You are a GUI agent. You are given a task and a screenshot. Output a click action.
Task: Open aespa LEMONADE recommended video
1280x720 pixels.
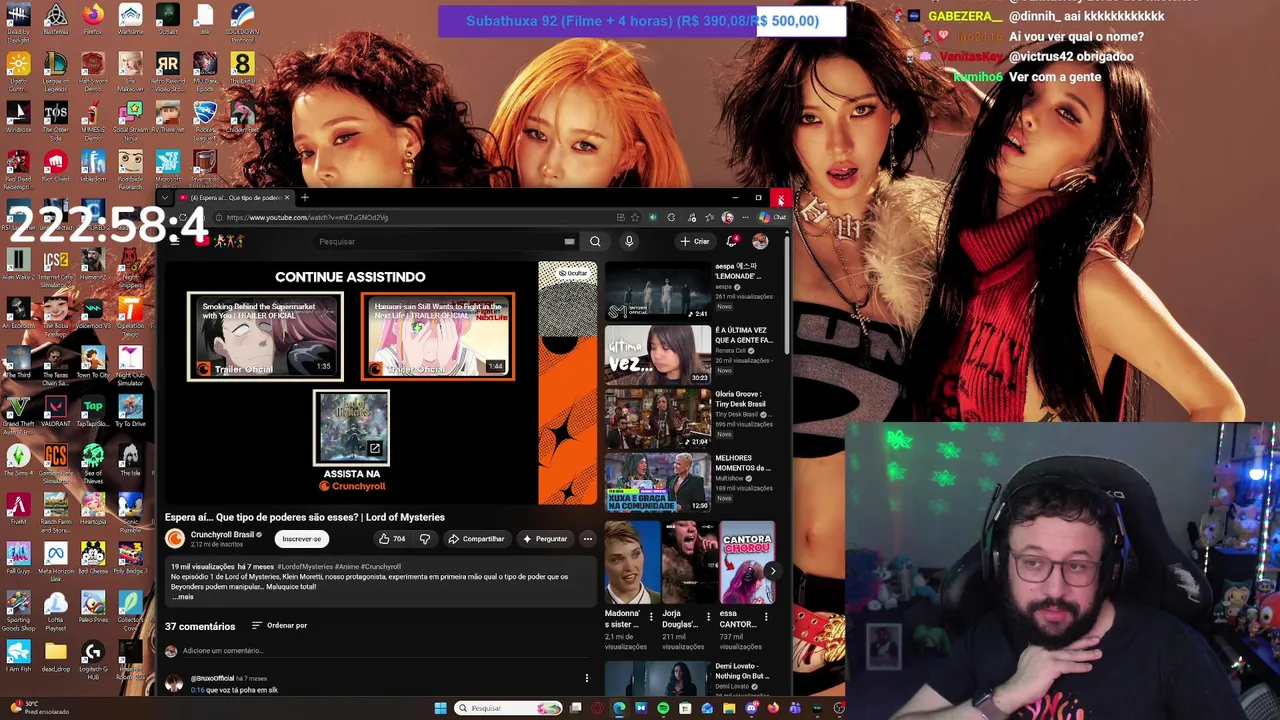(658, 291)
